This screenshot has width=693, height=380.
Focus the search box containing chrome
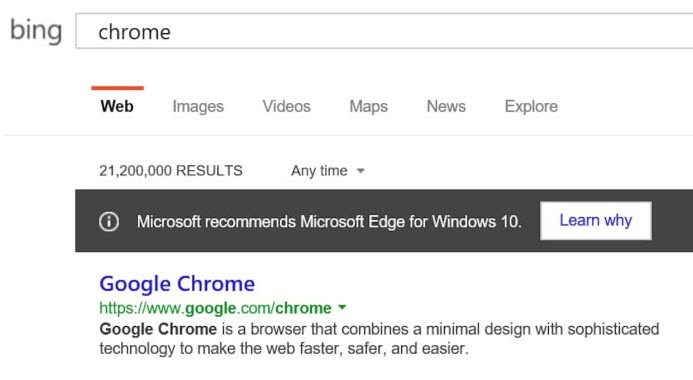[x=385, y=31]
